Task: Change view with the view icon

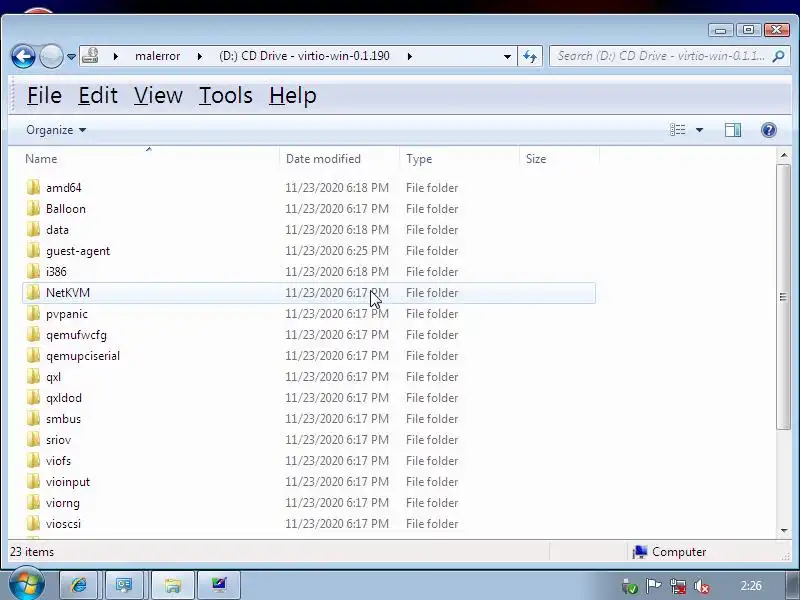Action: (678, 130)
